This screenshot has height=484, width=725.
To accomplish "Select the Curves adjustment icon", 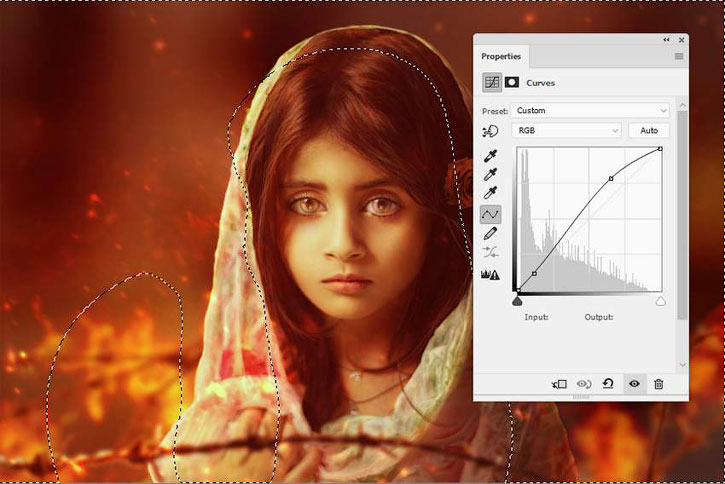I will coord(492,83).
